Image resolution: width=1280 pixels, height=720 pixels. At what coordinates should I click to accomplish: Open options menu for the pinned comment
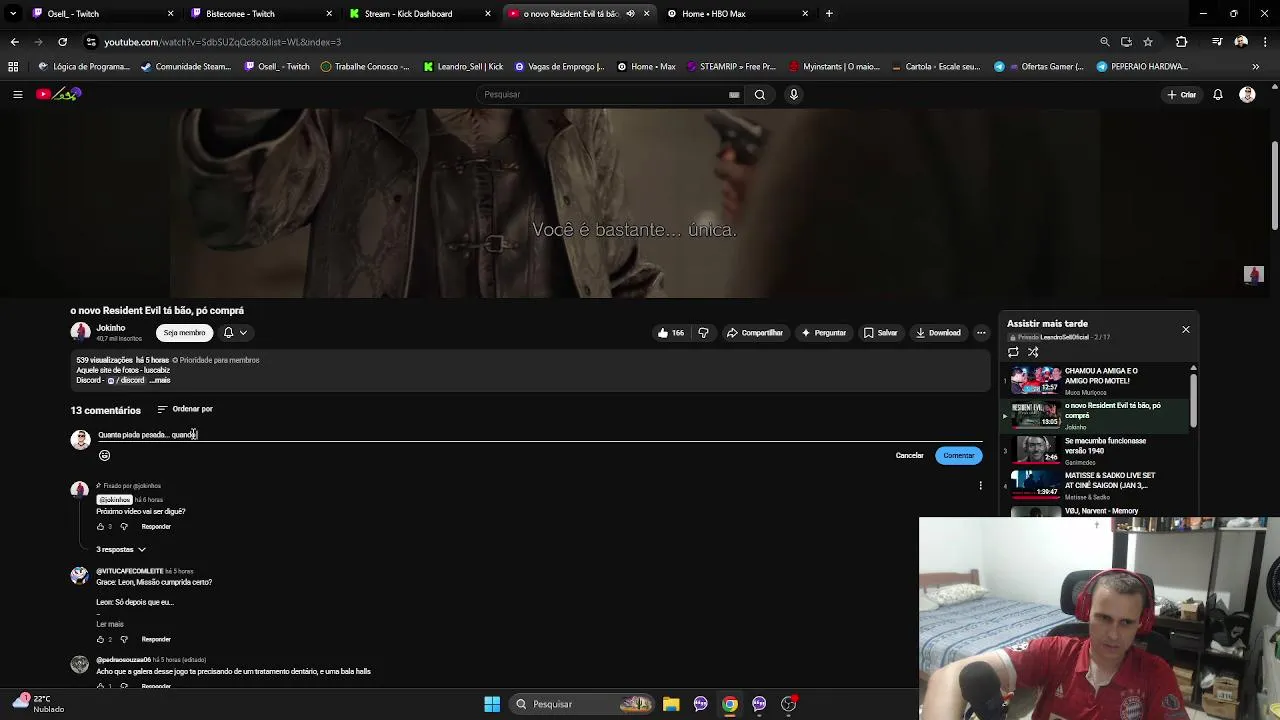tap(980, 486)
